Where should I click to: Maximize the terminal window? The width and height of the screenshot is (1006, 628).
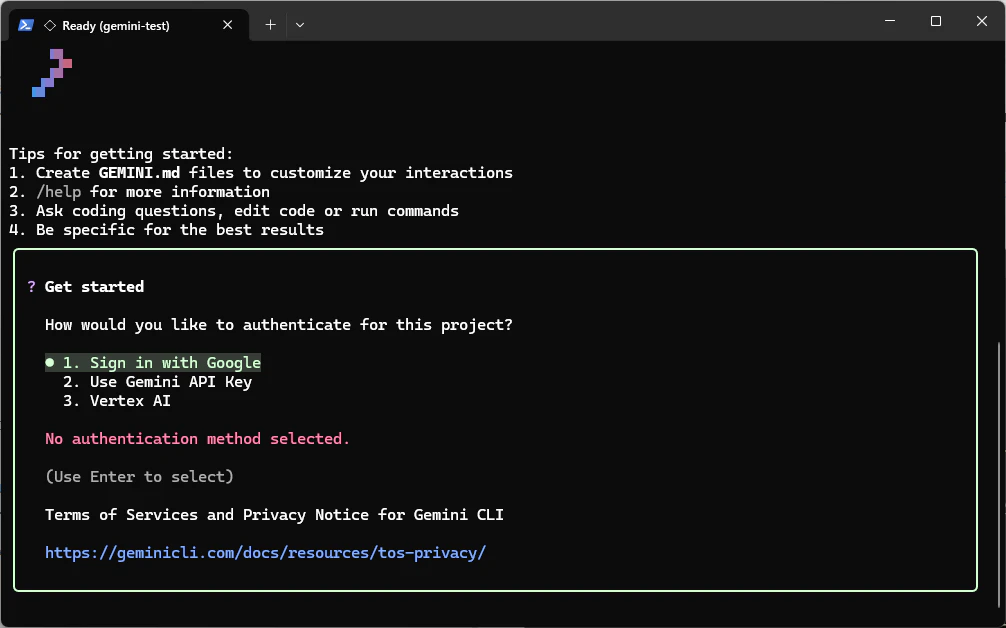click(936, 21)
